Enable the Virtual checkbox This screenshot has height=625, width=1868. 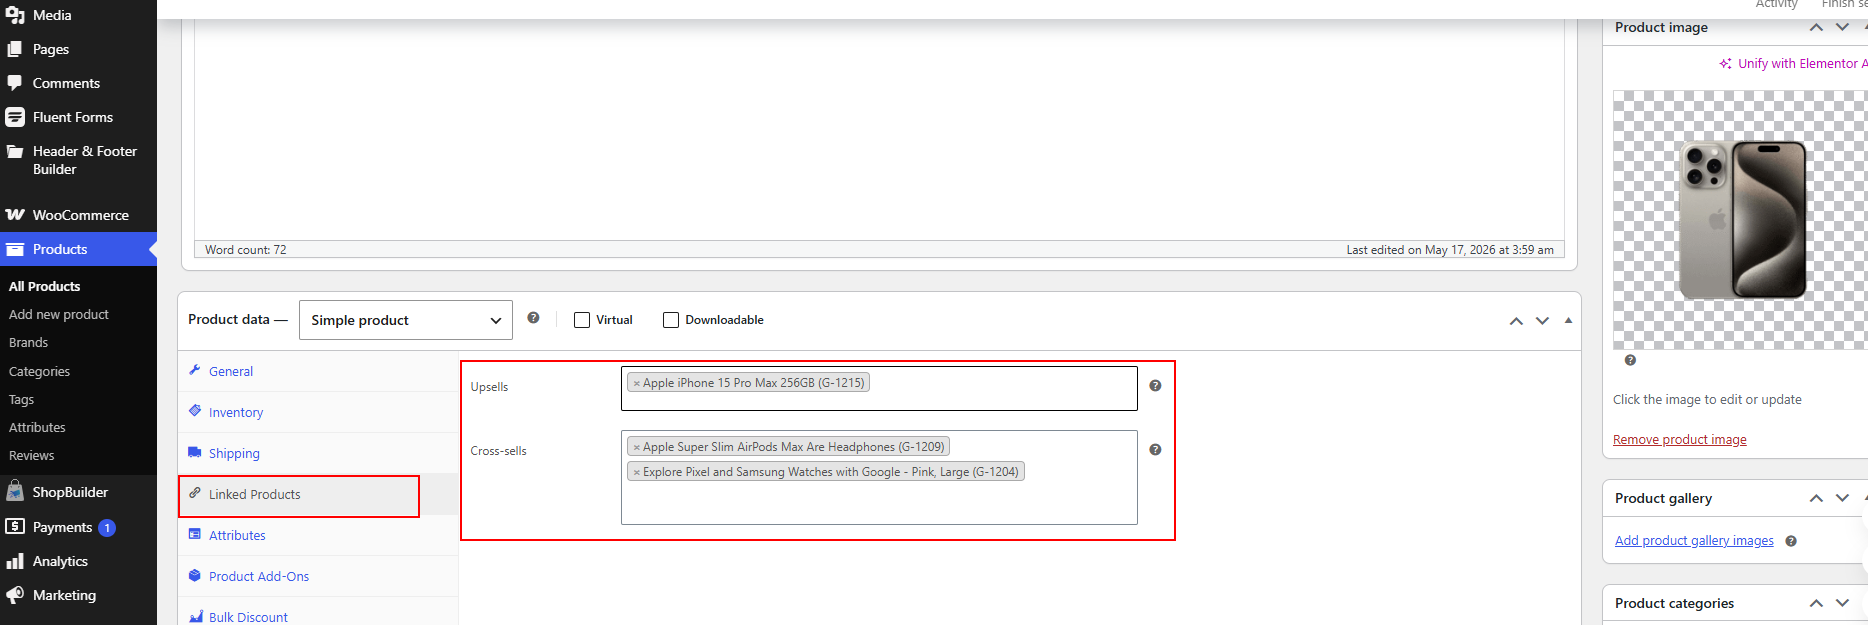pos(582,320)
